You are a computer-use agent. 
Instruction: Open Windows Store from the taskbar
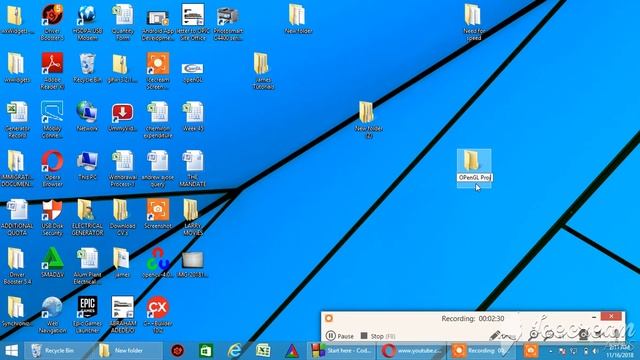206,351
